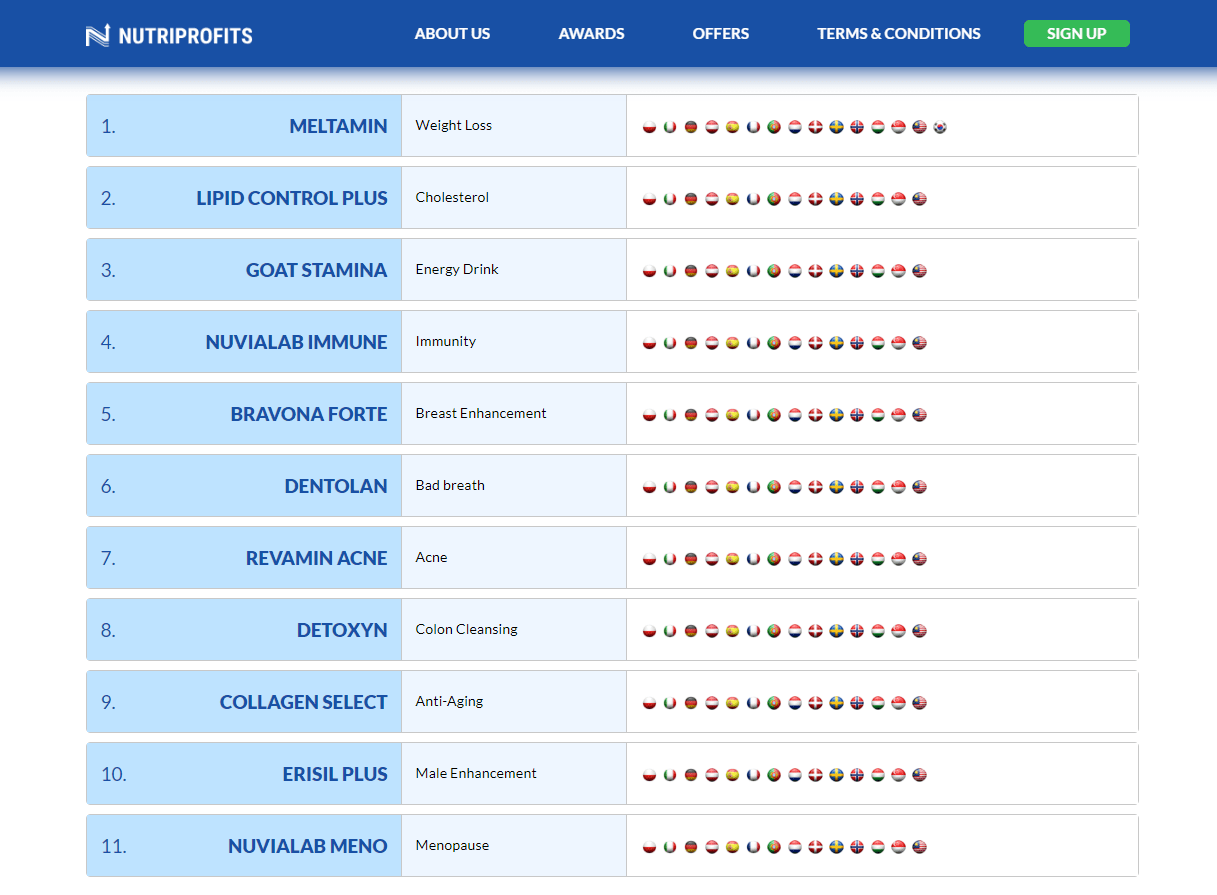Open the Goat Stamina product
This screenshot has height=895, width=1217.
pyautogui.click(x=316, y=270)
